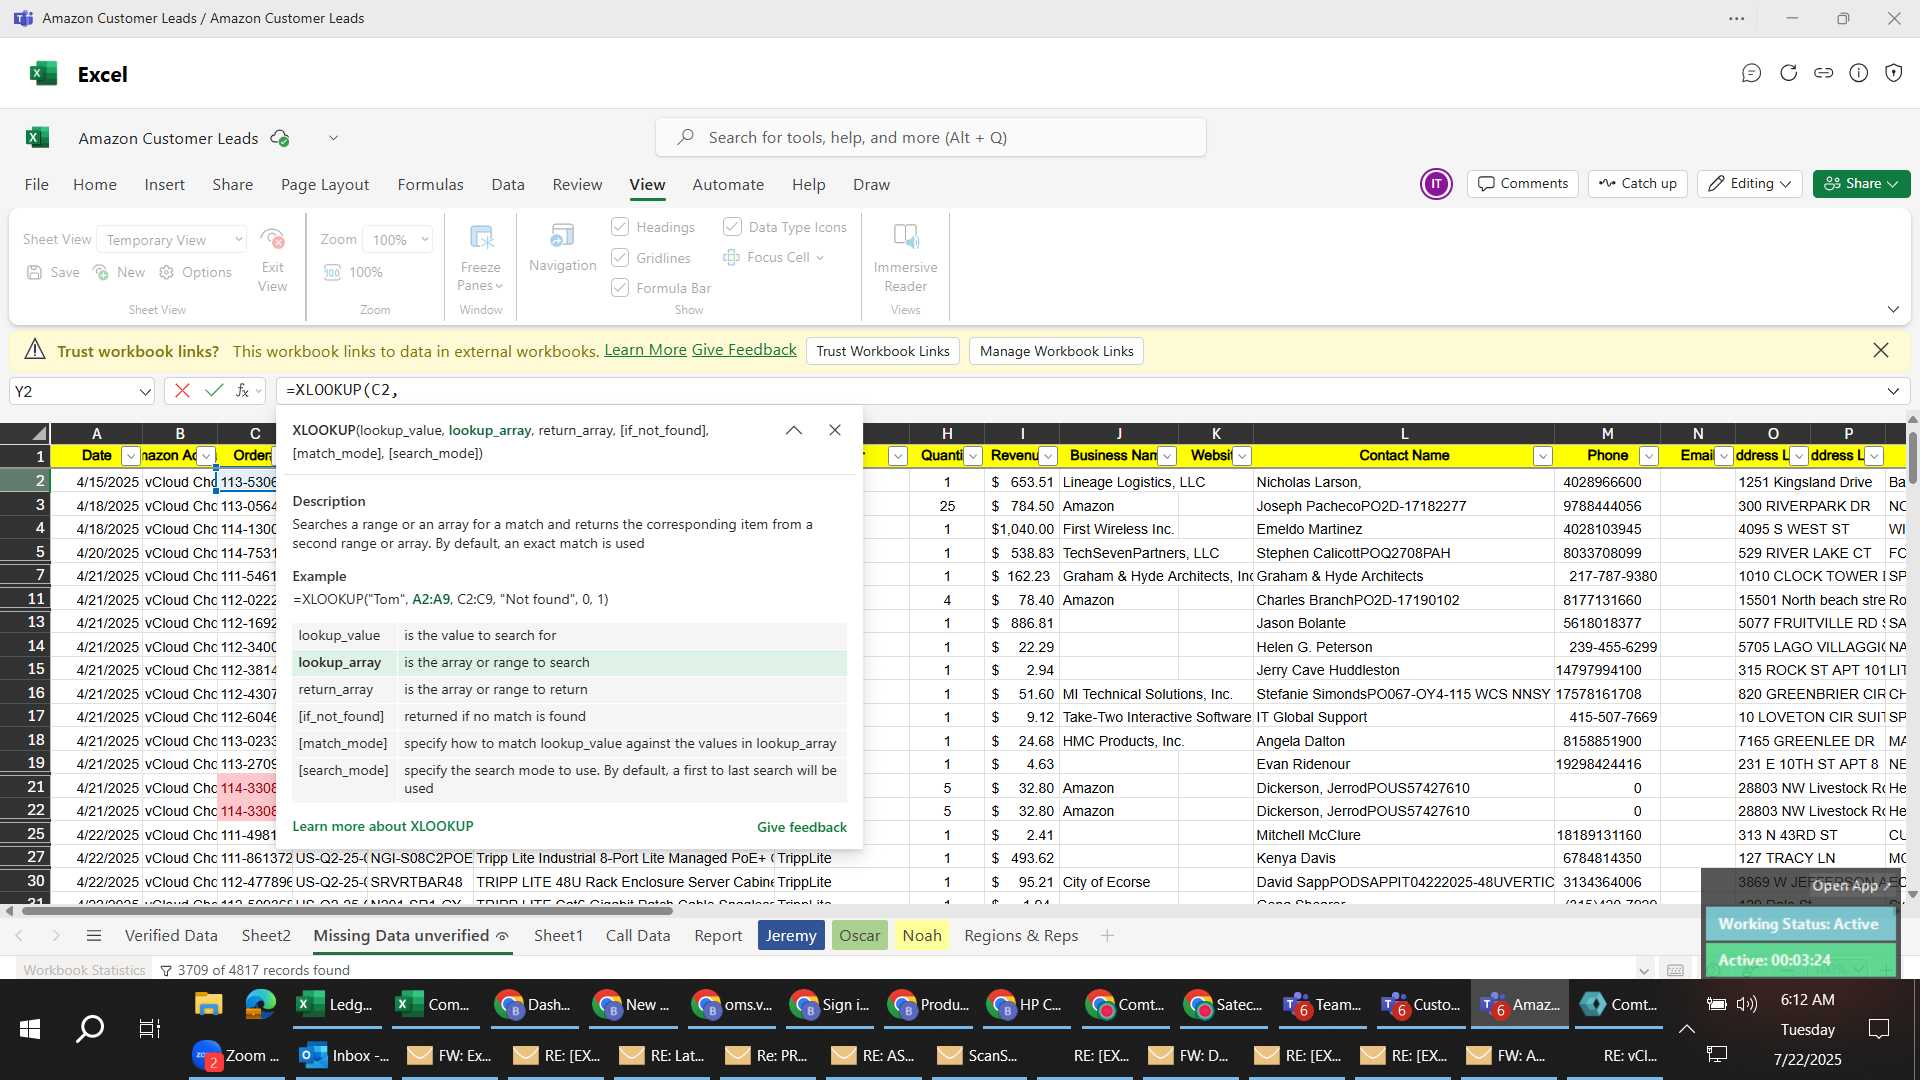
Task: Click the user profile avatar IT
Action: [x=1436, y=184]
